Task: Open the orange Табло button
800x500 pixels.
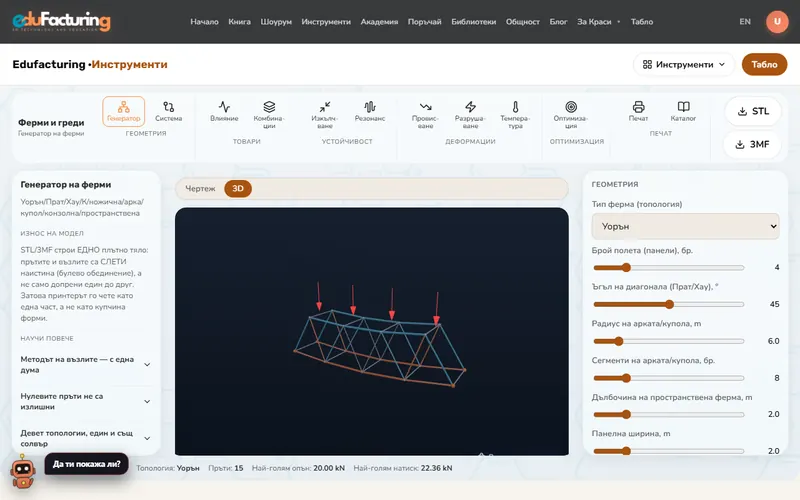Action: tap(764, 64)
